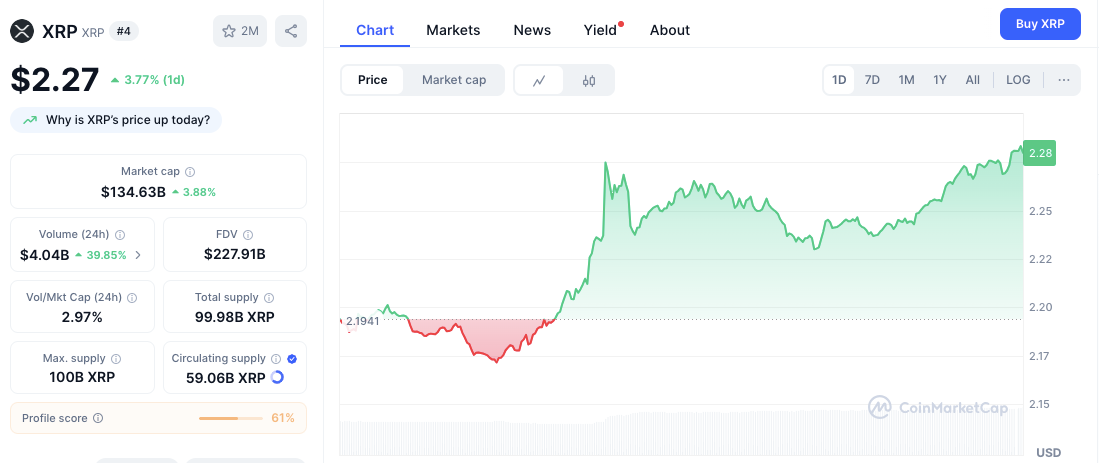Click the $134.63B market cap value
Viewport: 1099px width, 463px height.
coord(133,192)
